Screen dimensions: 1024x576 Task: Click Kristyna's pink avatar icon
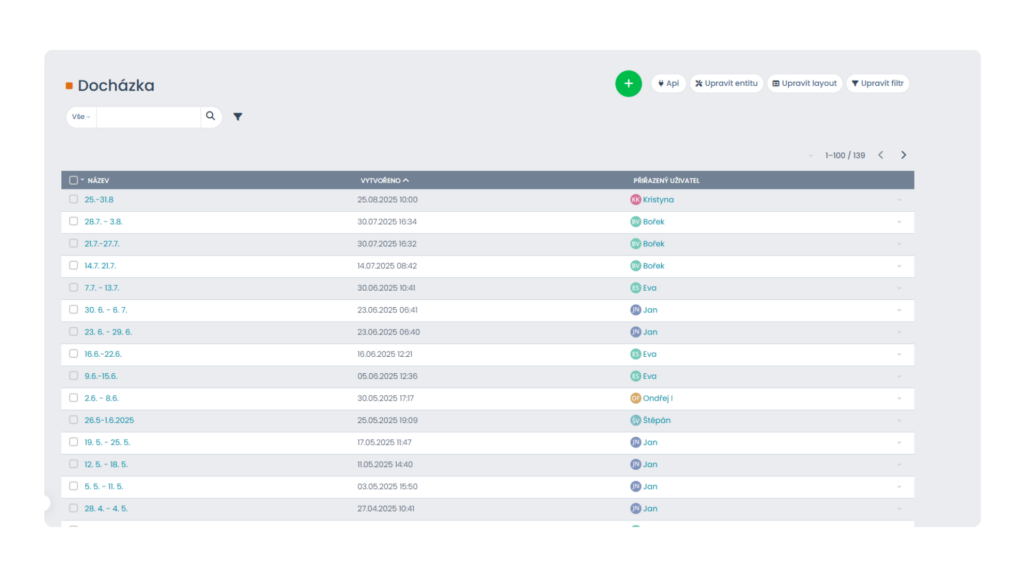[635, 200]
